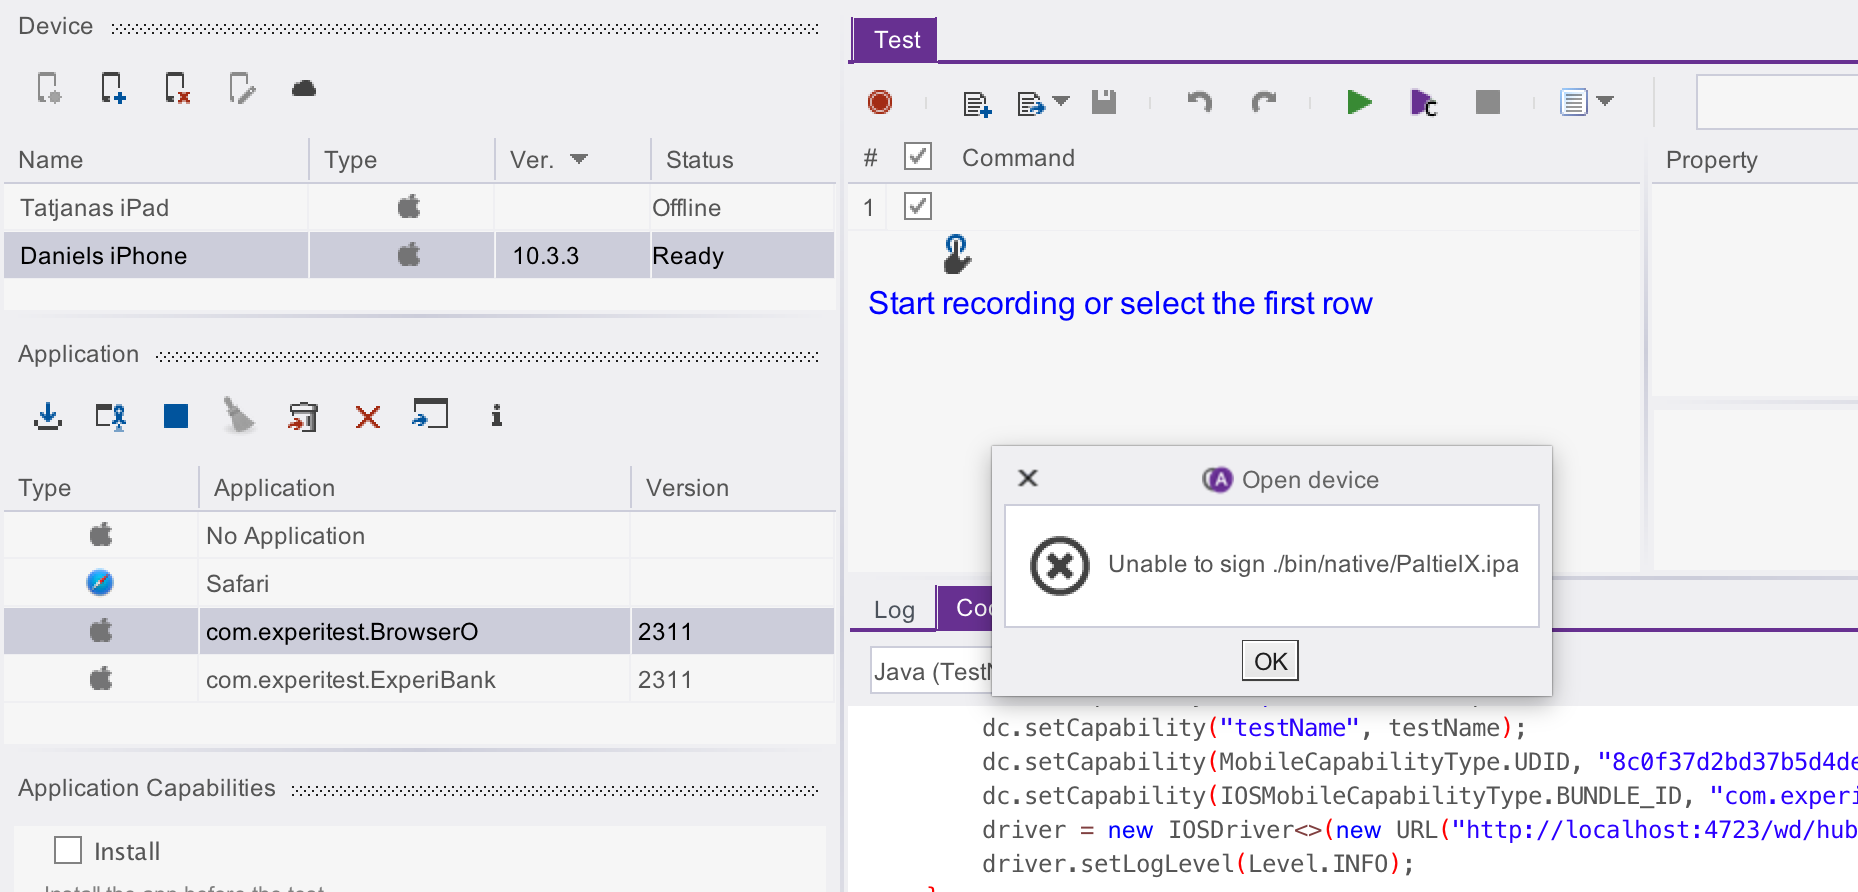Image resolution: width=1858 pixels, height=892 pixels.
Task: Click the red X delete application icon
Action: (368, 417)
